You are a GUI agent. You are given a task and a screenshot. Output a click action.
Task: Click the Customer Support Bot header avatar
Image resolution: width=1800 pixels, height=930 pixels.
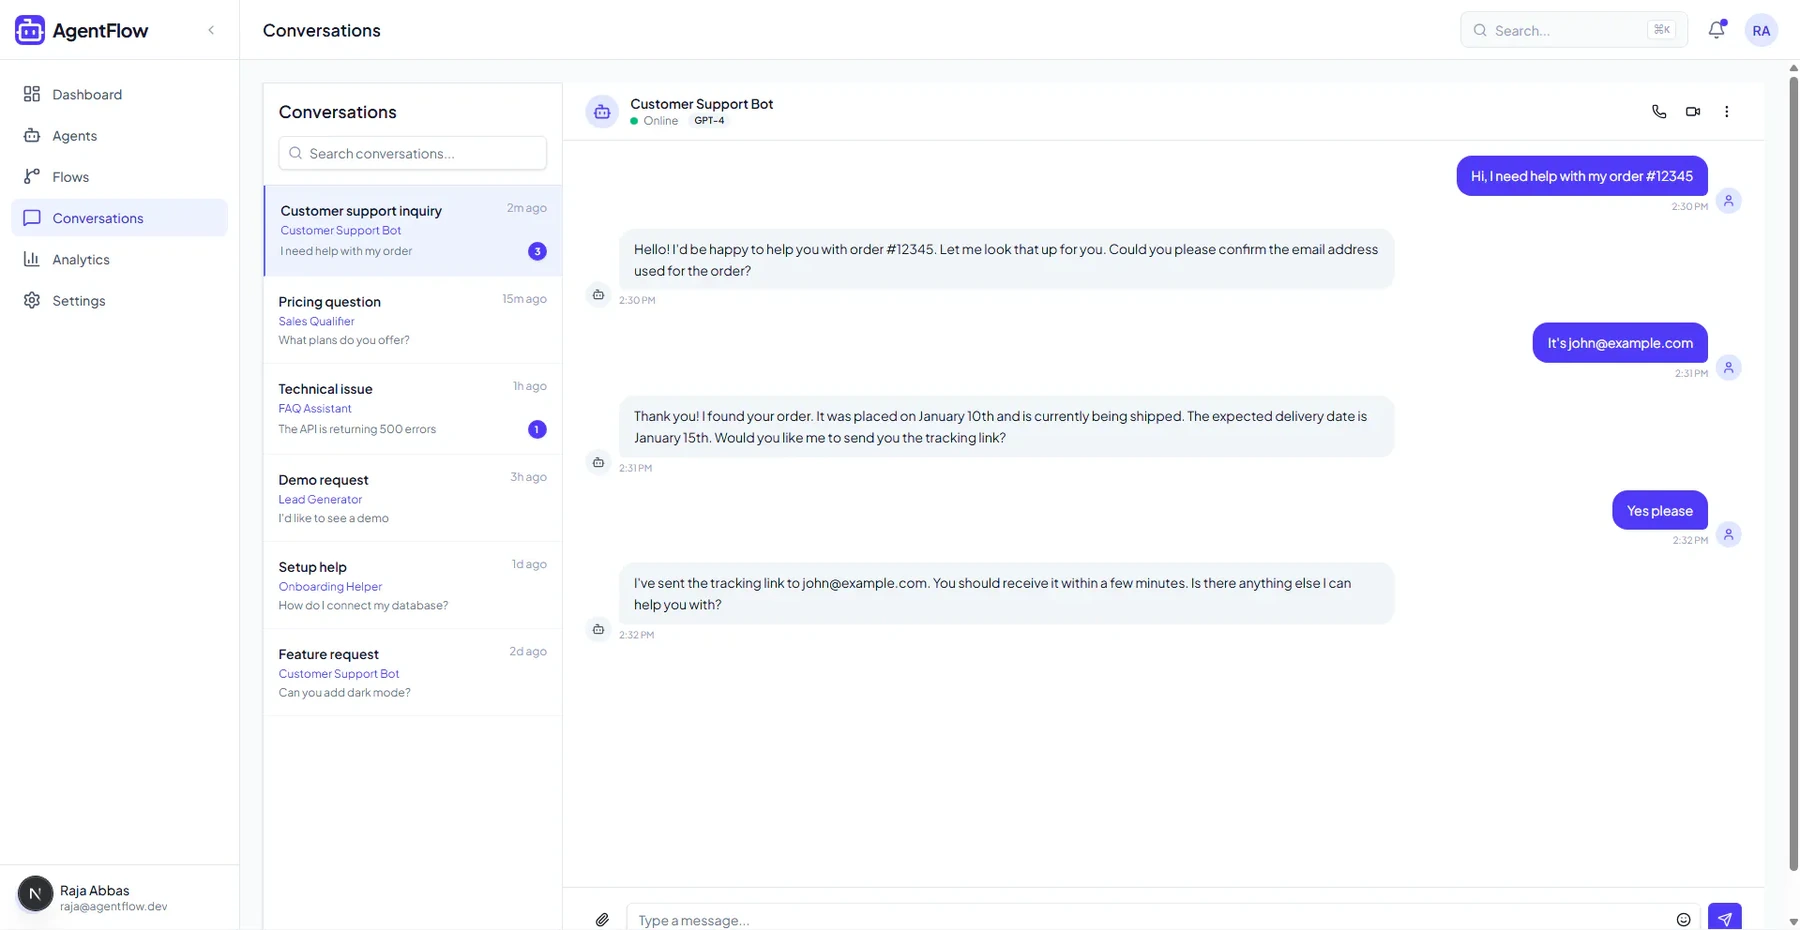[x=602, y=112]
